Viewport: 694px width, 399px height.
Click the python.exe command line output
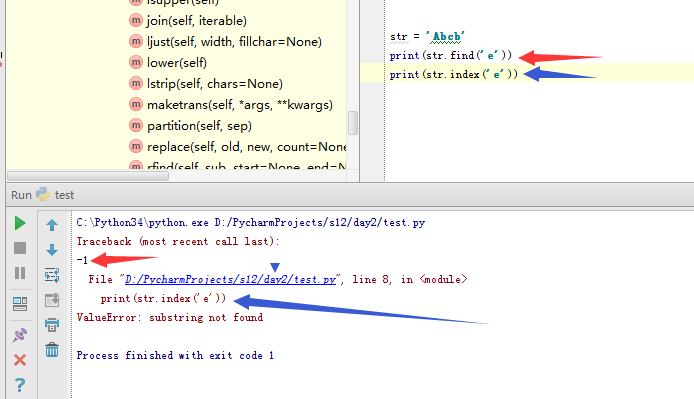251,223
